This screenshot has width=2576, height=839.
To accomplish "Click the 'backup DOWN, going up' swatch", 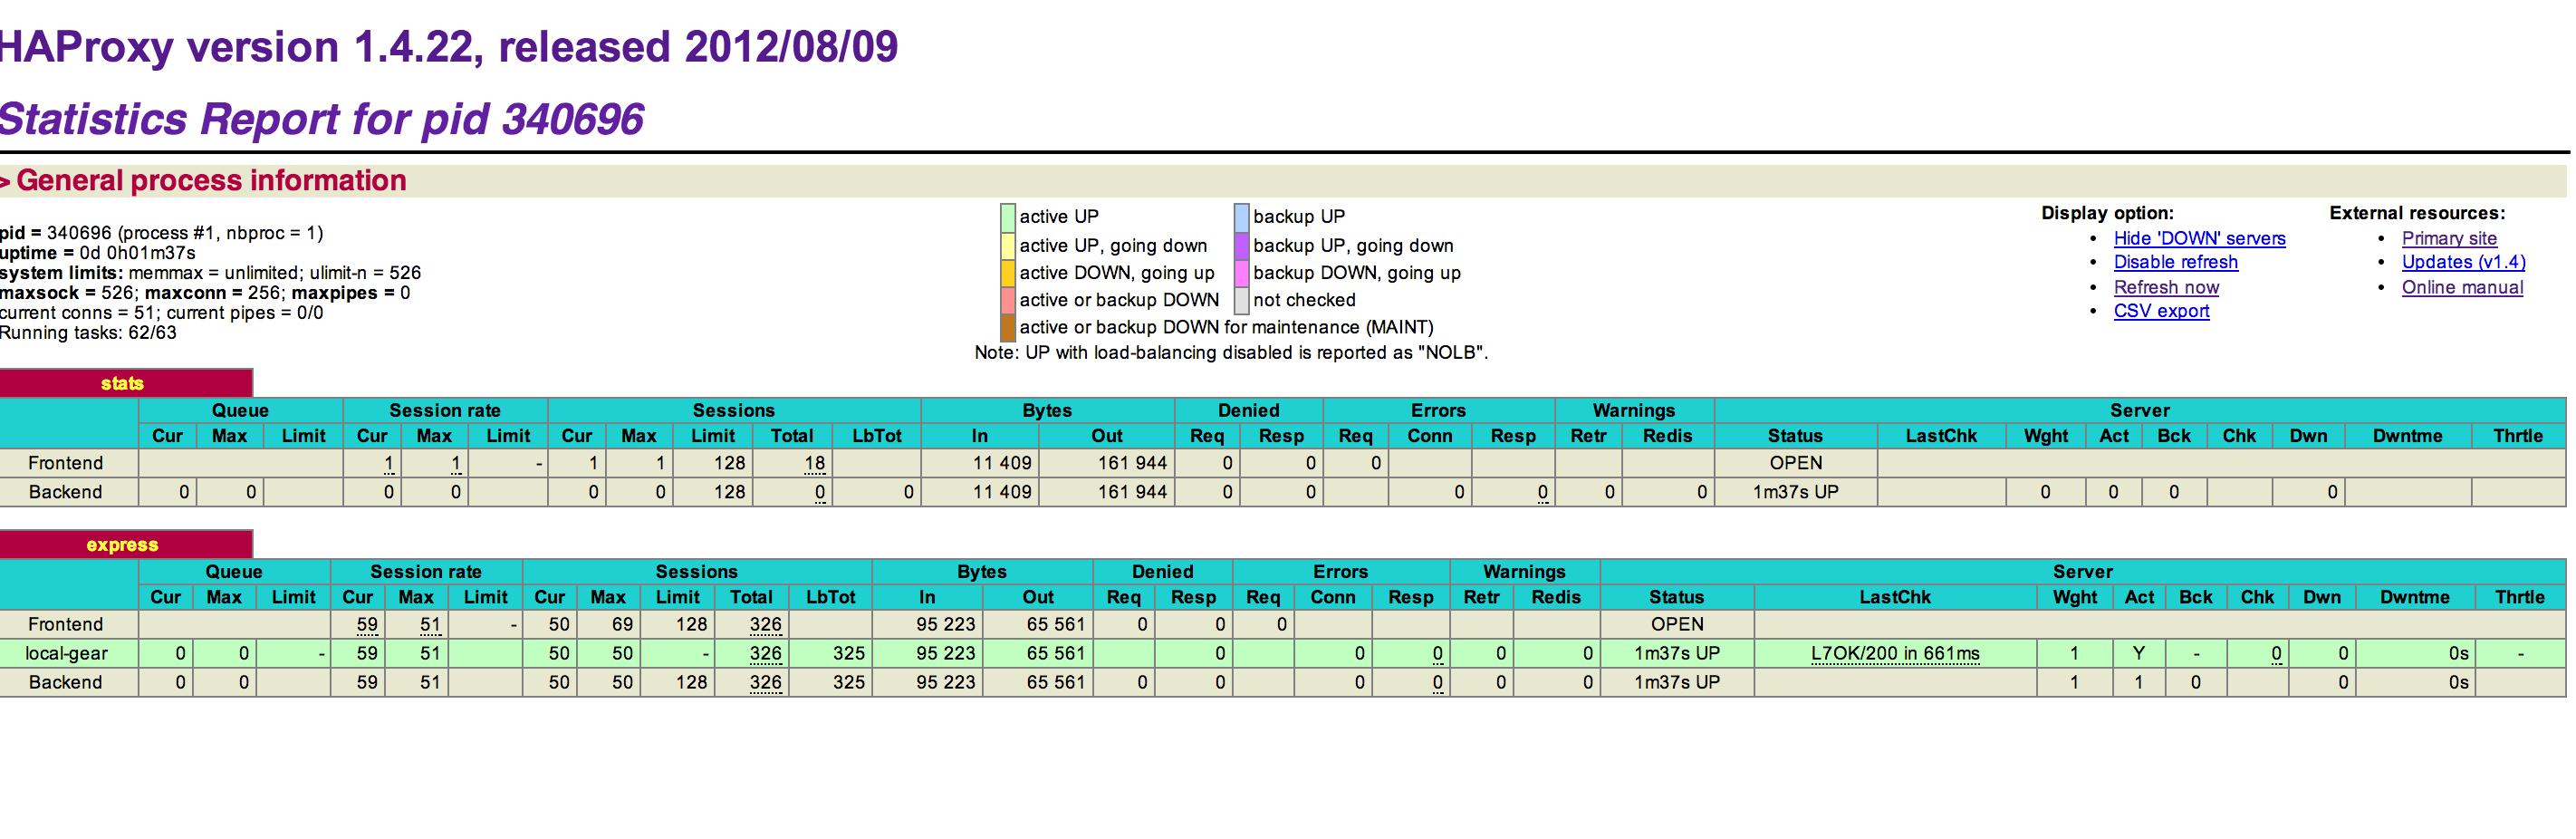I will click(1242, 273).
